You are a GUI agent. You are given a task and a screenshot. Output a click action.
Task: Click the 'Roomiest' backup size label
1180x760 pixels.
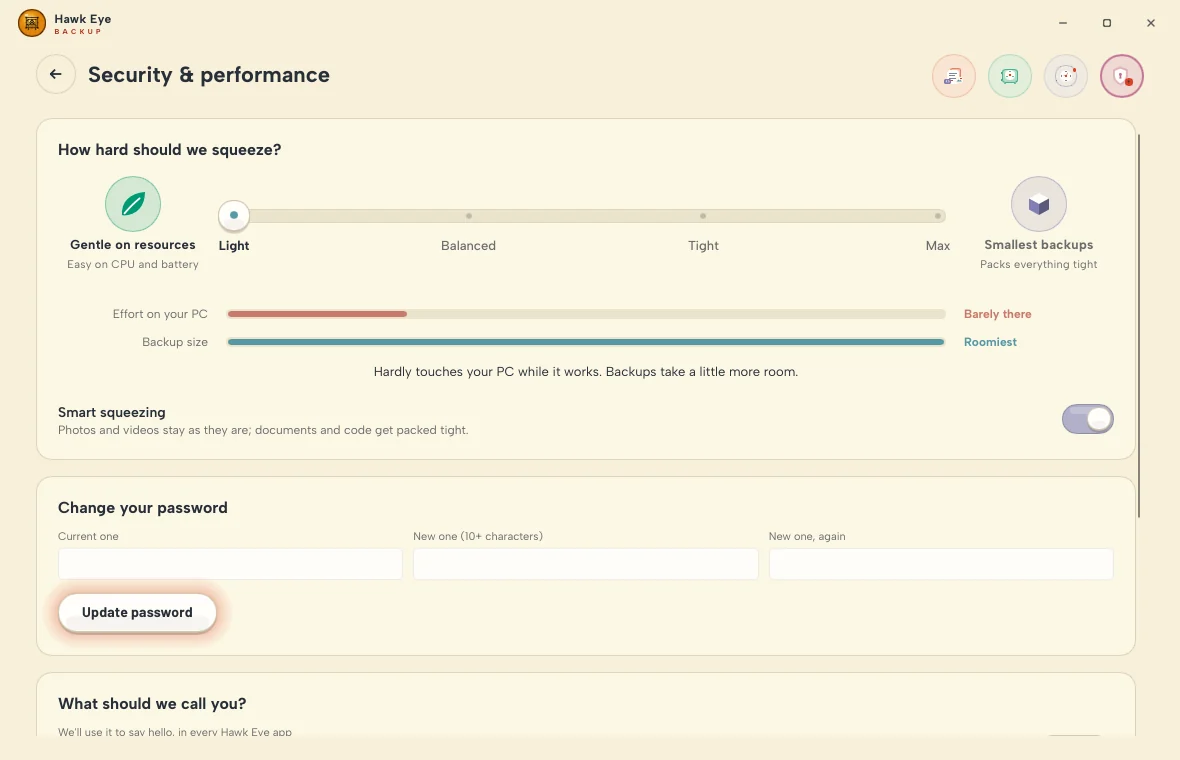[x=990, y=342]
